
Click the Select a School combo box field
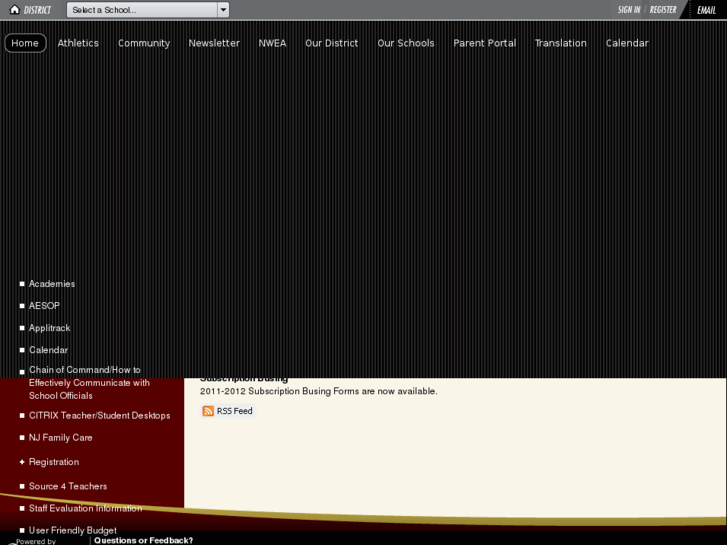(148, 10)
